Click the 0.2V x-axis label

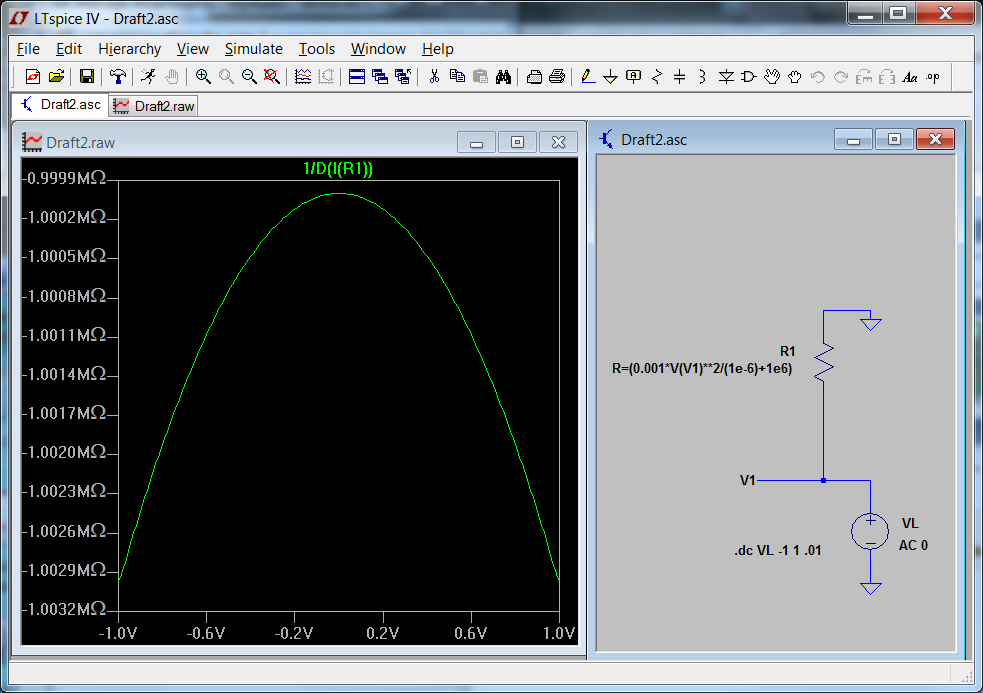click(x=382, y=633)
